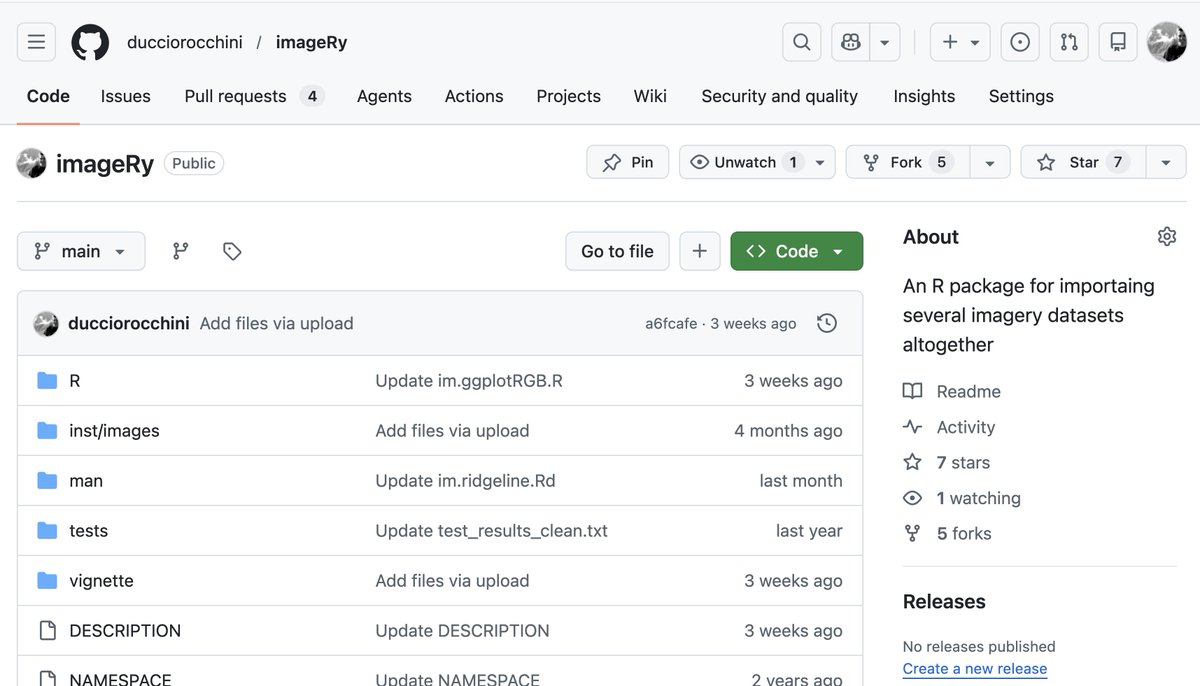
Task: Click the Releases heading
Action: pos(944,602)
